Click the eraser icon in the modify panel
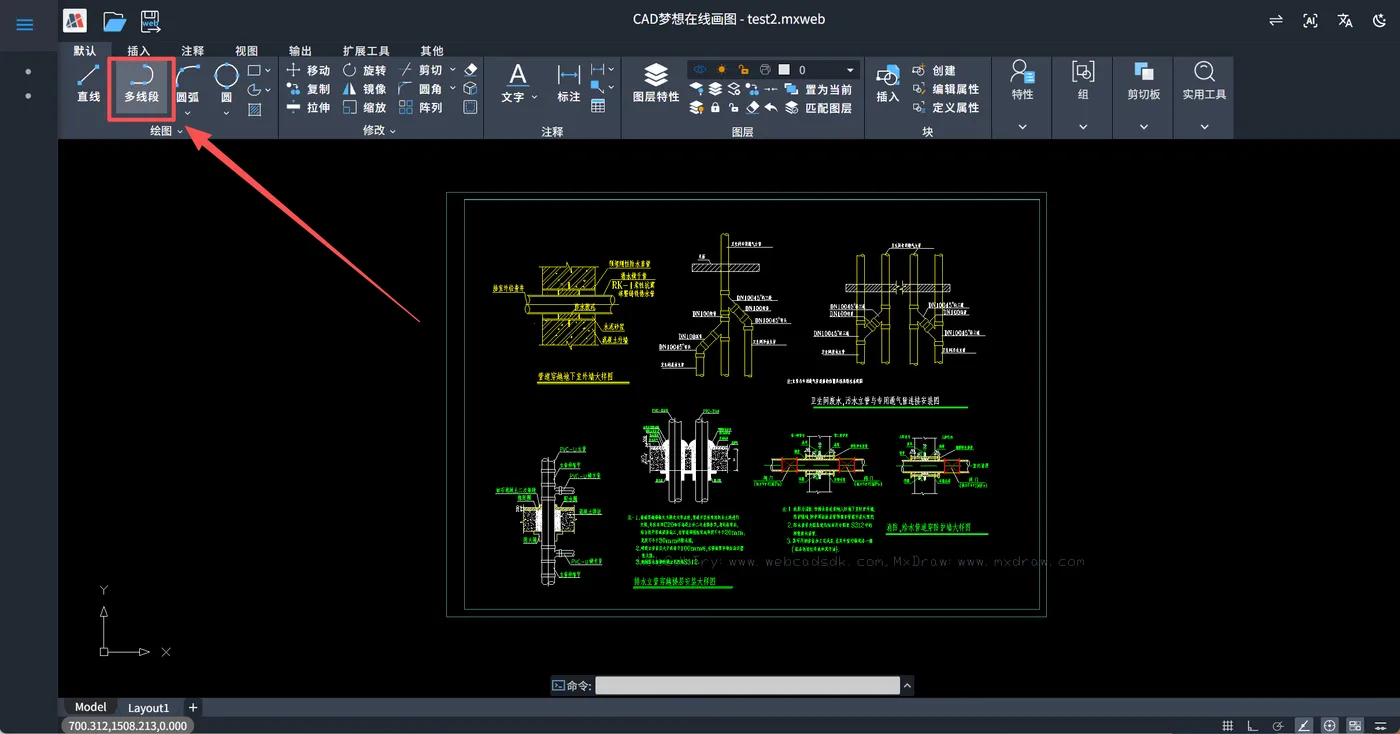Image resolution: width=1400 pixels, height=734 pixels. click(471, 70)
